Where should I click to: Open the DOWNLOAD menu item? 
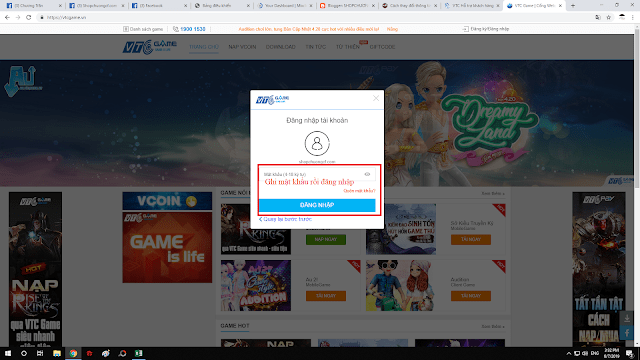coord(280,47)
